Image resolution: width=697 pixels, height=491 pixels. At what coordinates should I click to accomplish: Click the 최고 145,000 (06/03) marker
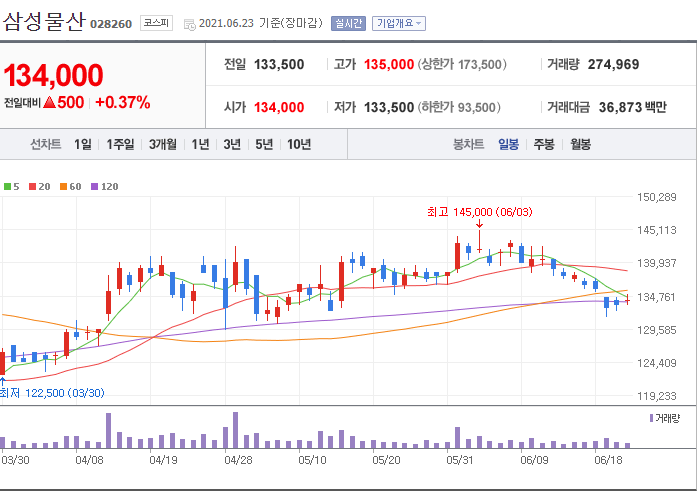click(480, 212)
